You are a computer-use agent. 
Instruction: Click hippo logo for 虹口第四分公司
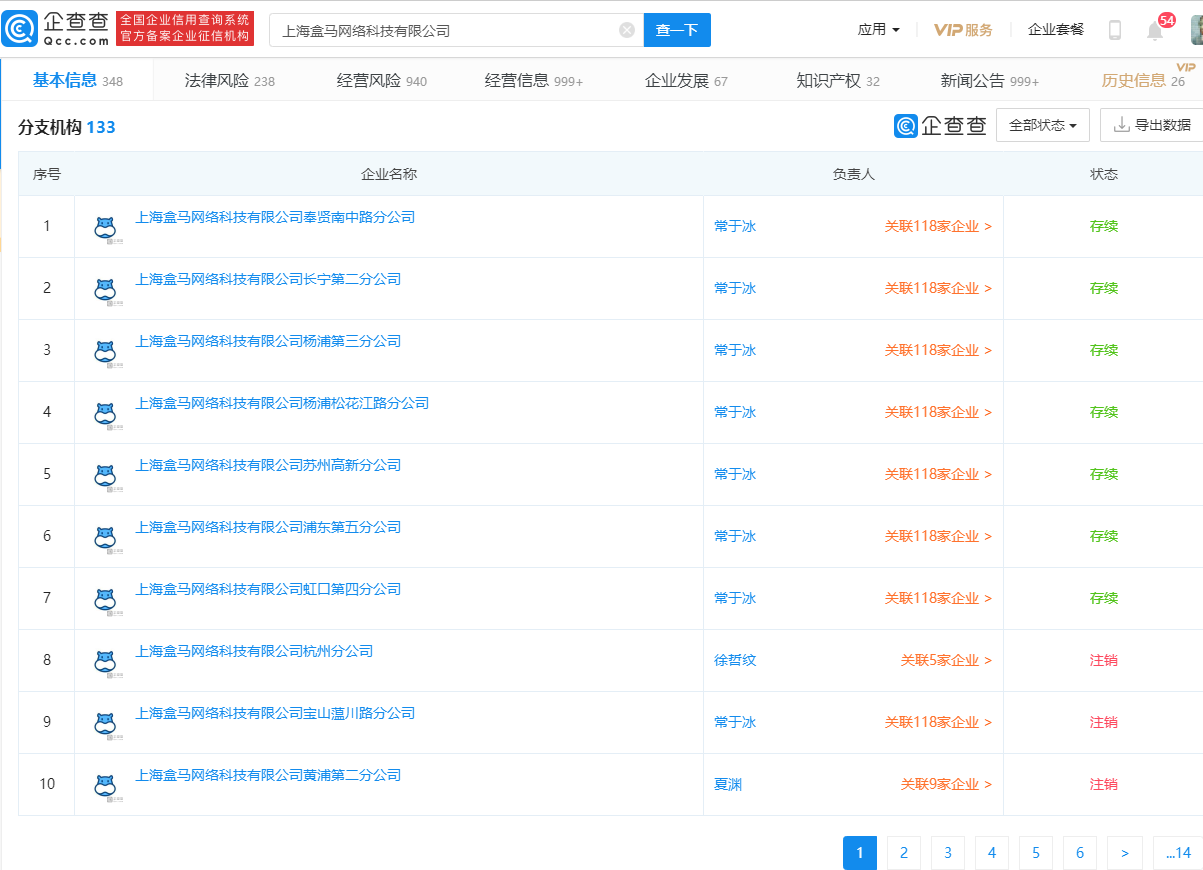(105, 600)
